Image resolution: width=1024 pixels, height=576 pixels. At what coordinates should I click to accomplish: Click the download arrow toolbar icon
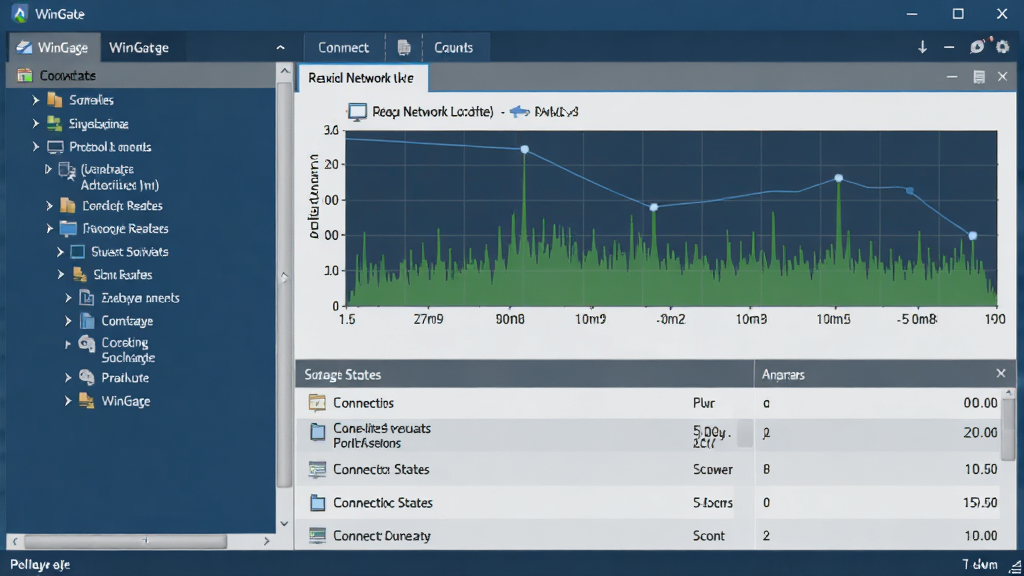click(922, 47)
